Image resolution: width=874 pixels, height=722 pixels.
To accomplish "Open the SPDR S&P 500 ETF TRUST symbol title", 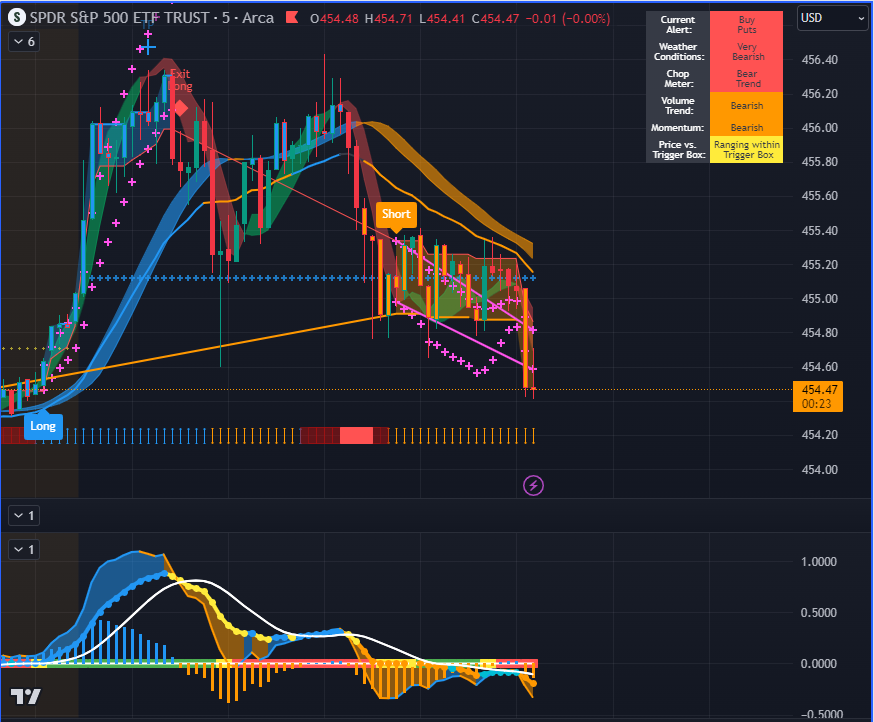I will click(x=152, y=18).
